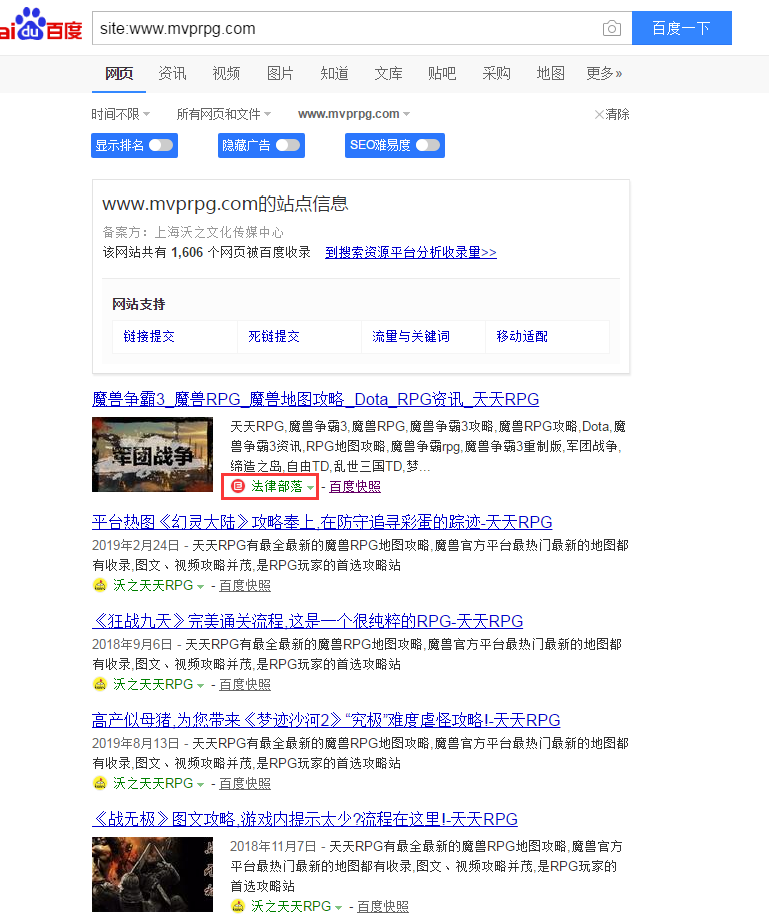Screen dimensions: 769x920
Task: Open camera image search icon
Action: pos(612,28)
